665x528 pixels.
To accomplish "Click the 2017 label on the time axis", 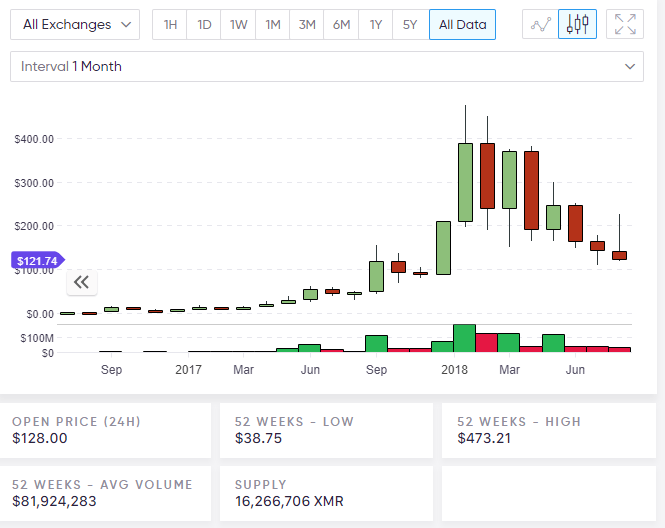I will [188, 370].
